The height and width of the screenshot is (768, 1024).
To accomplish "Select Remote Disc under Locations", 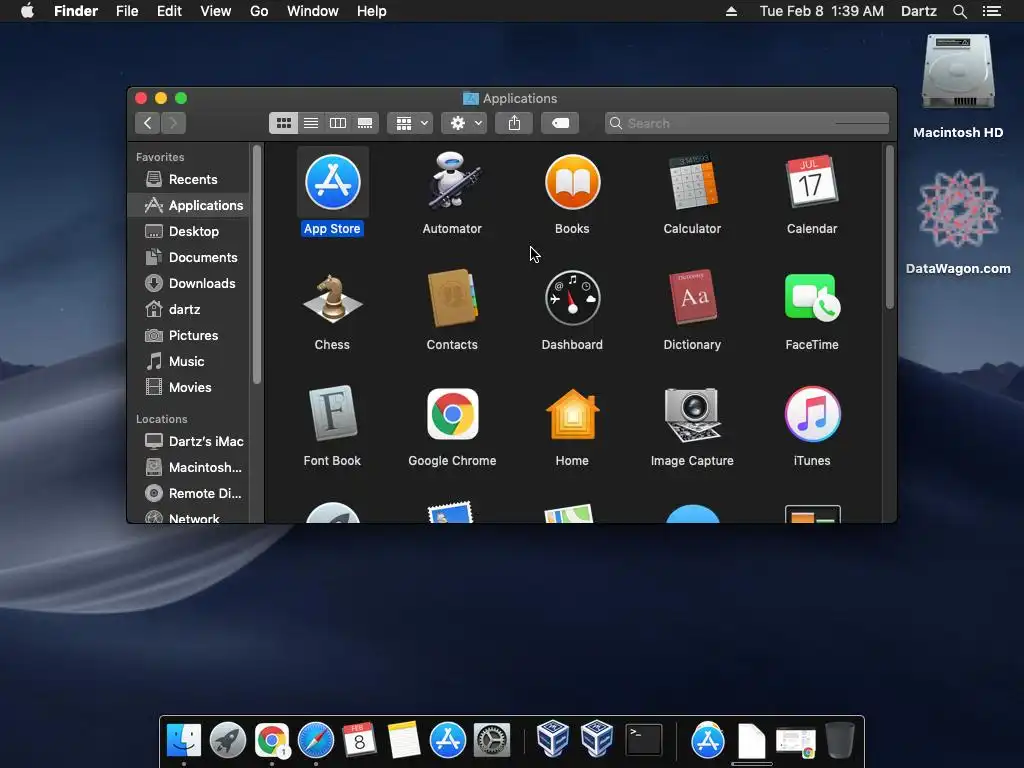I will coord(188,494).
